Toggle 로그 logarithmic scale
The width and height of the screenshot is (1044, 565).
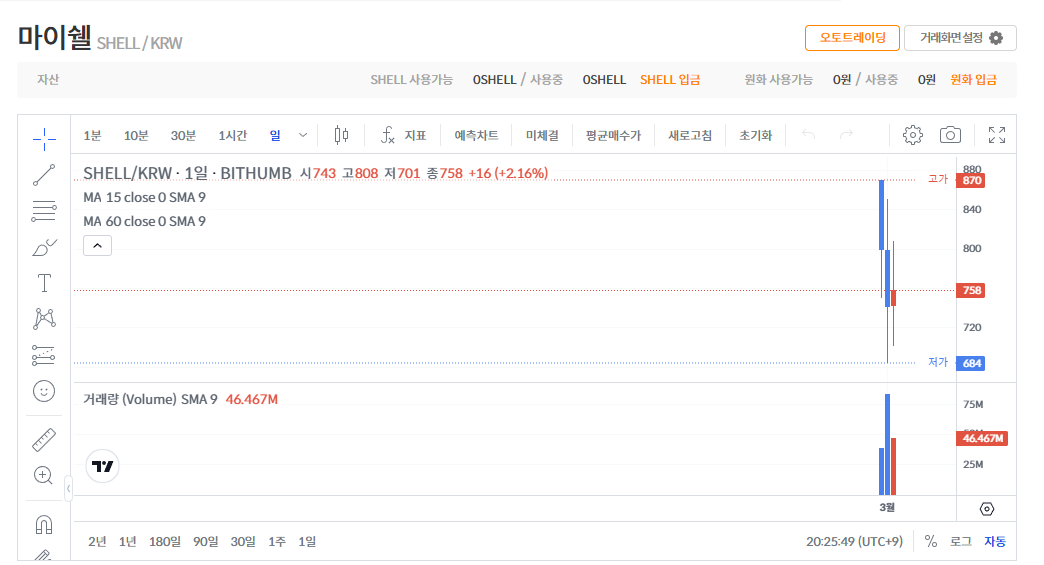click(x=960, y=542)
